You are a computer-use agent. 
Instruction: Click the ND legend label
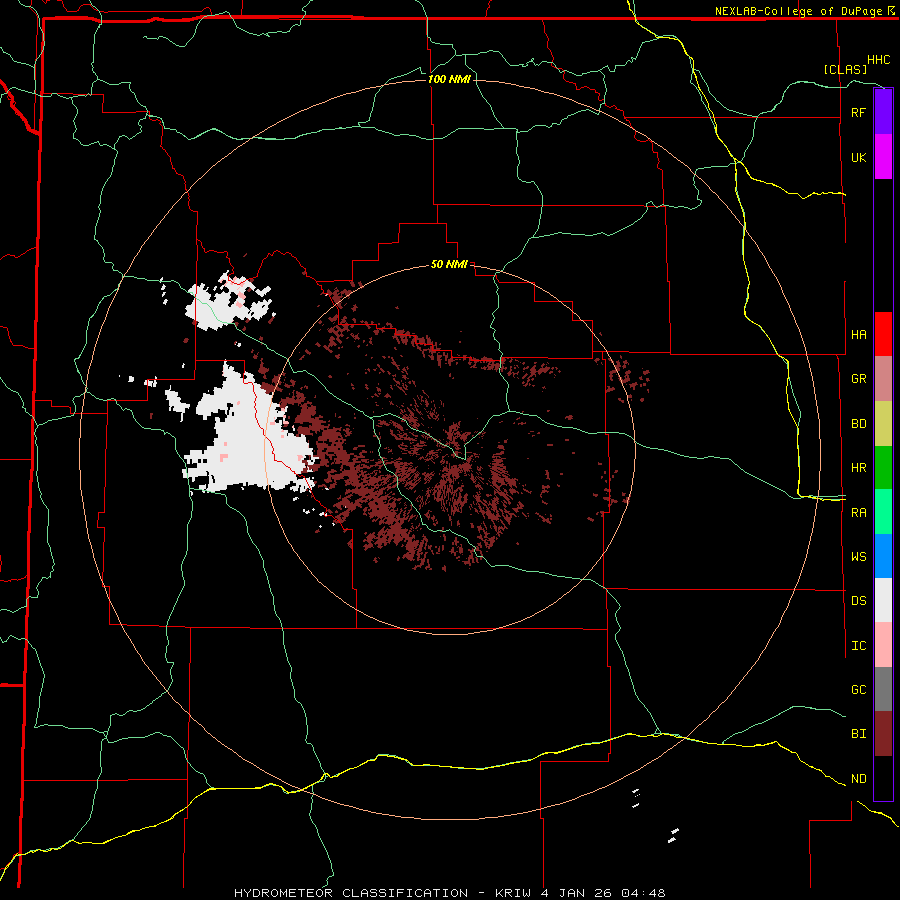tap(858, 779)
